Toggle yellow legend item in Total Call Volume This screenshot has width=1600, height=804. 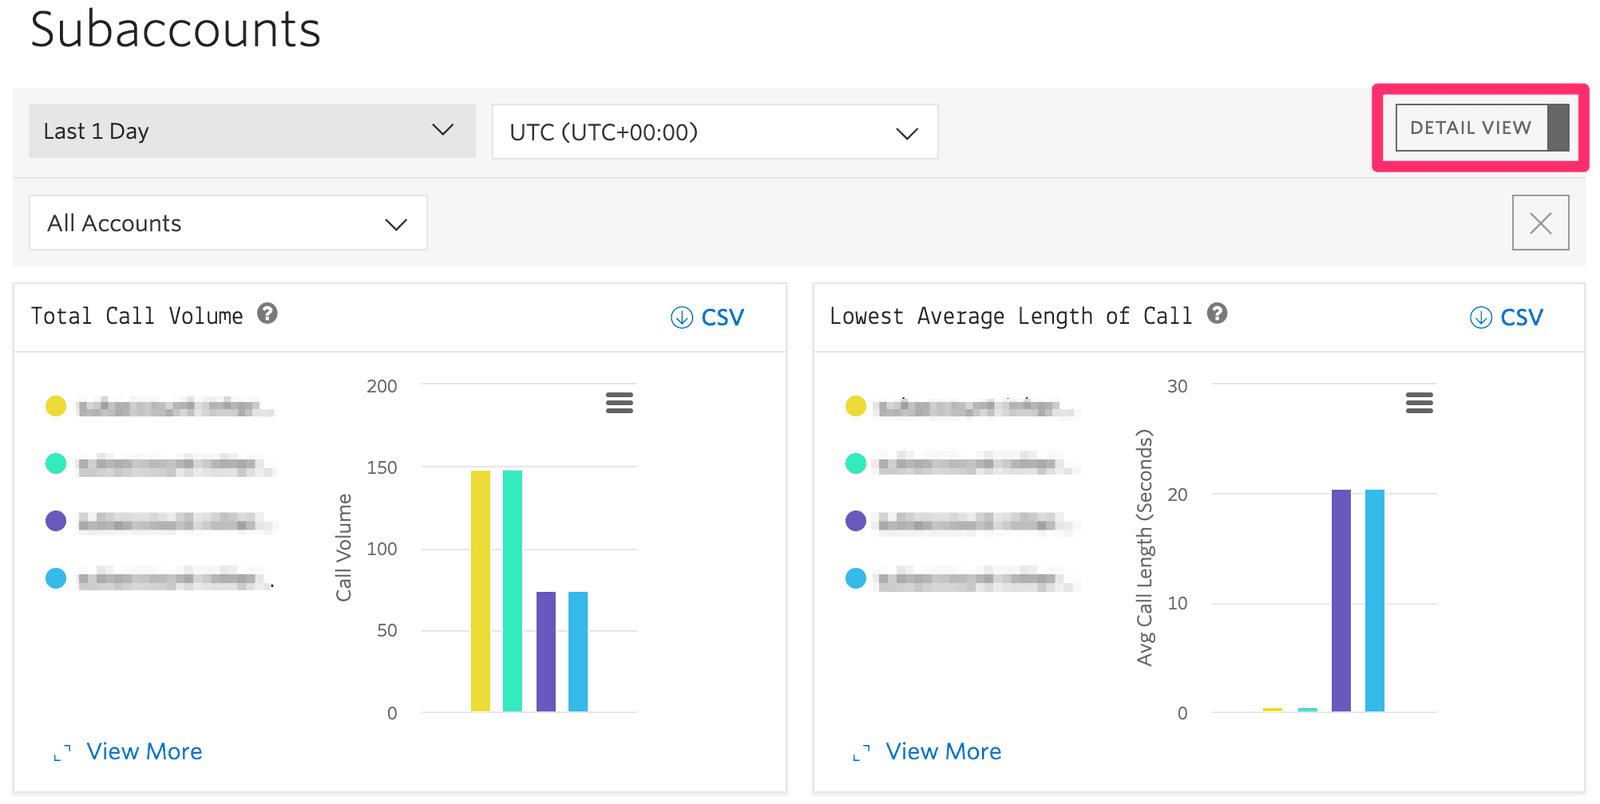[x=56, y=406]
